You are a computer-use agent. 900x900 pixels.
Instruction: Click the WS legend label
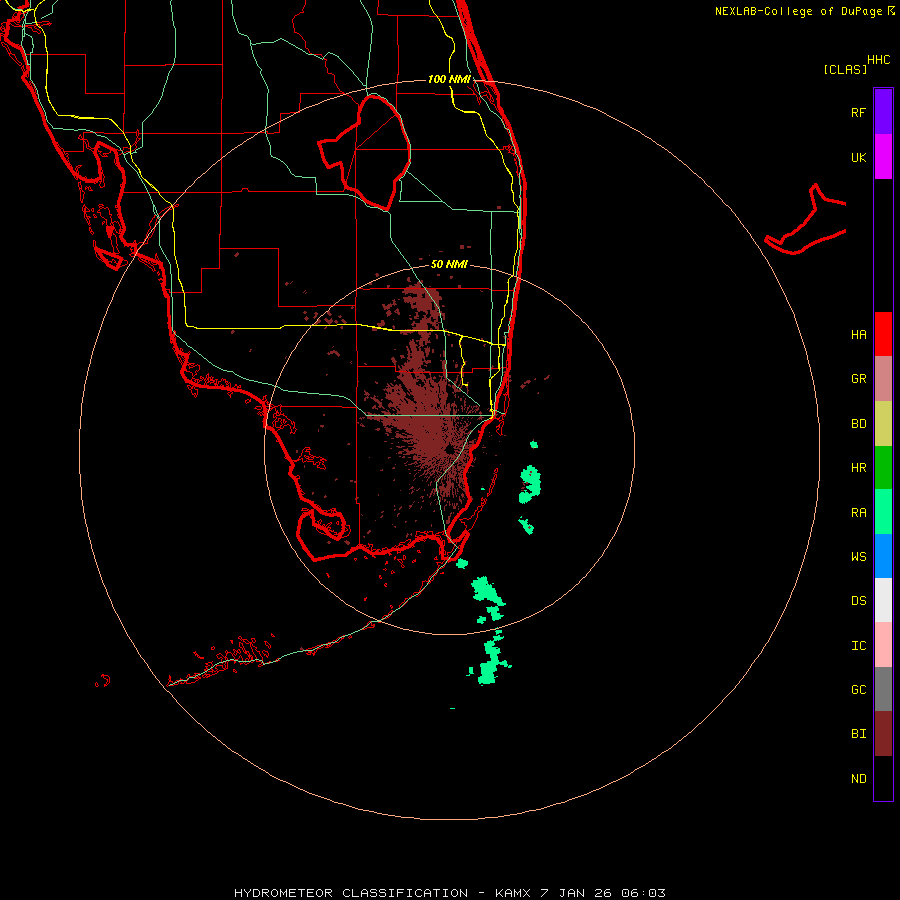click(858, 556)
